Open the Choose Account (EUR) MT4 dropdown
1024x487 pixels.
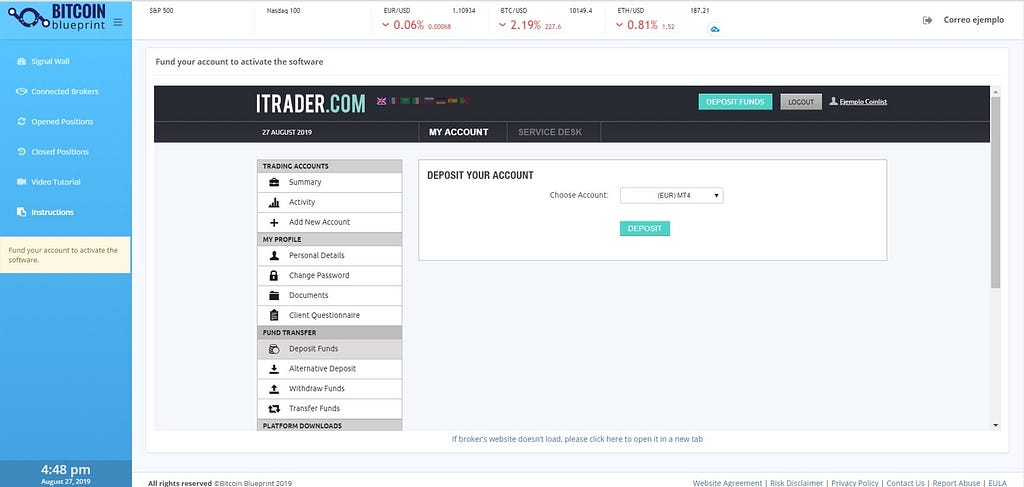click(671, 195)
